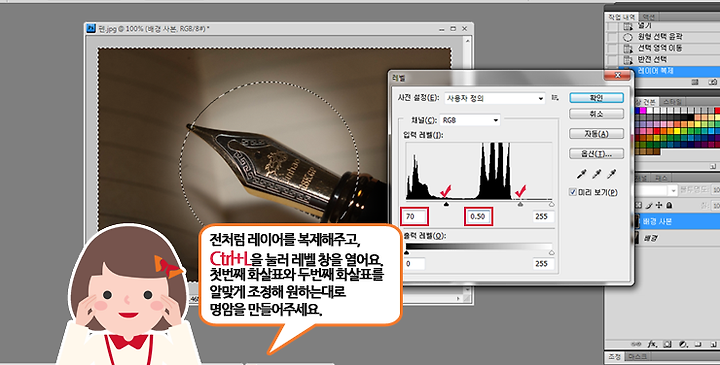The height and width of the screenshot is (365, 720).
Task: Click the 옵션(T)... options button
Action: (596, 153)
